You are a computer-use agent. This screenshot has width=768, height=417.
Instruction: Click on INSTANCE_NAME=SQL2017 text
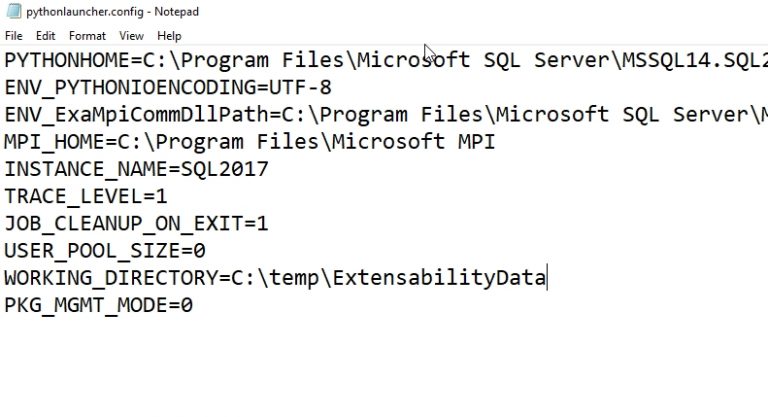click(x=137, y=168)
